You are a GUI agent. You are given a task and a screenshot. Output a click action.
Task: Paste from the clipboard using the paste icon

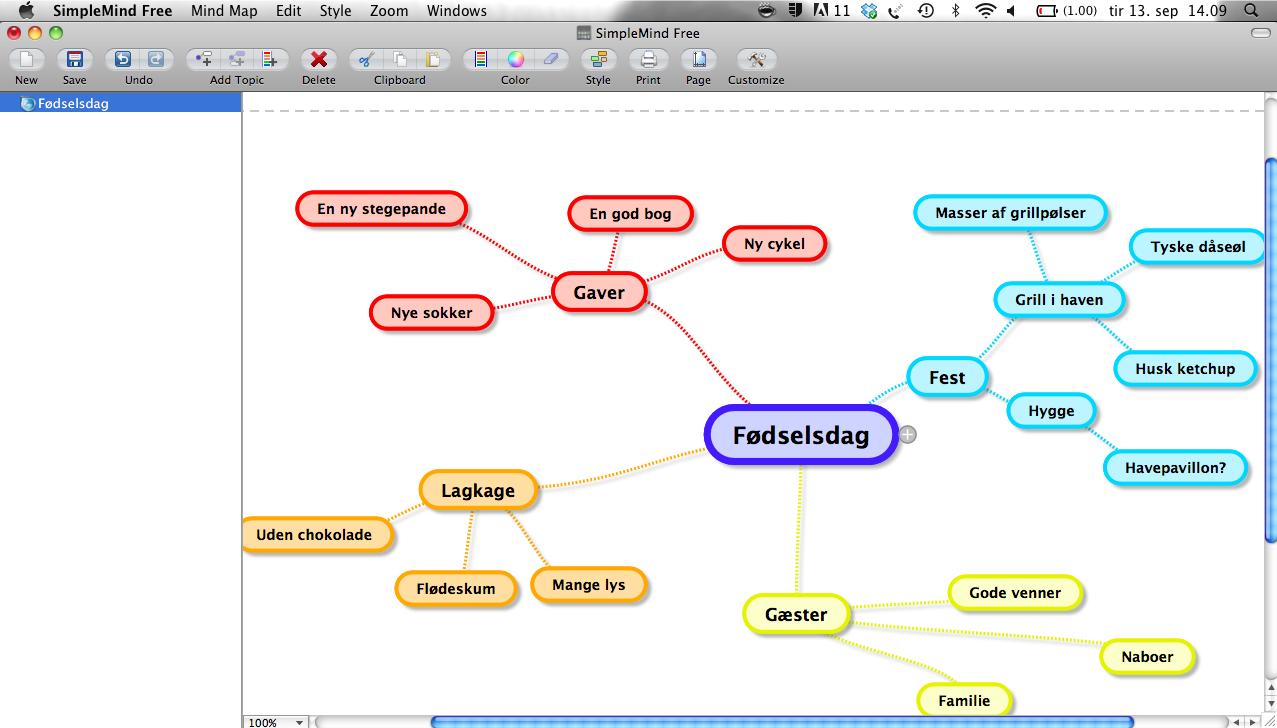(433, 59)
